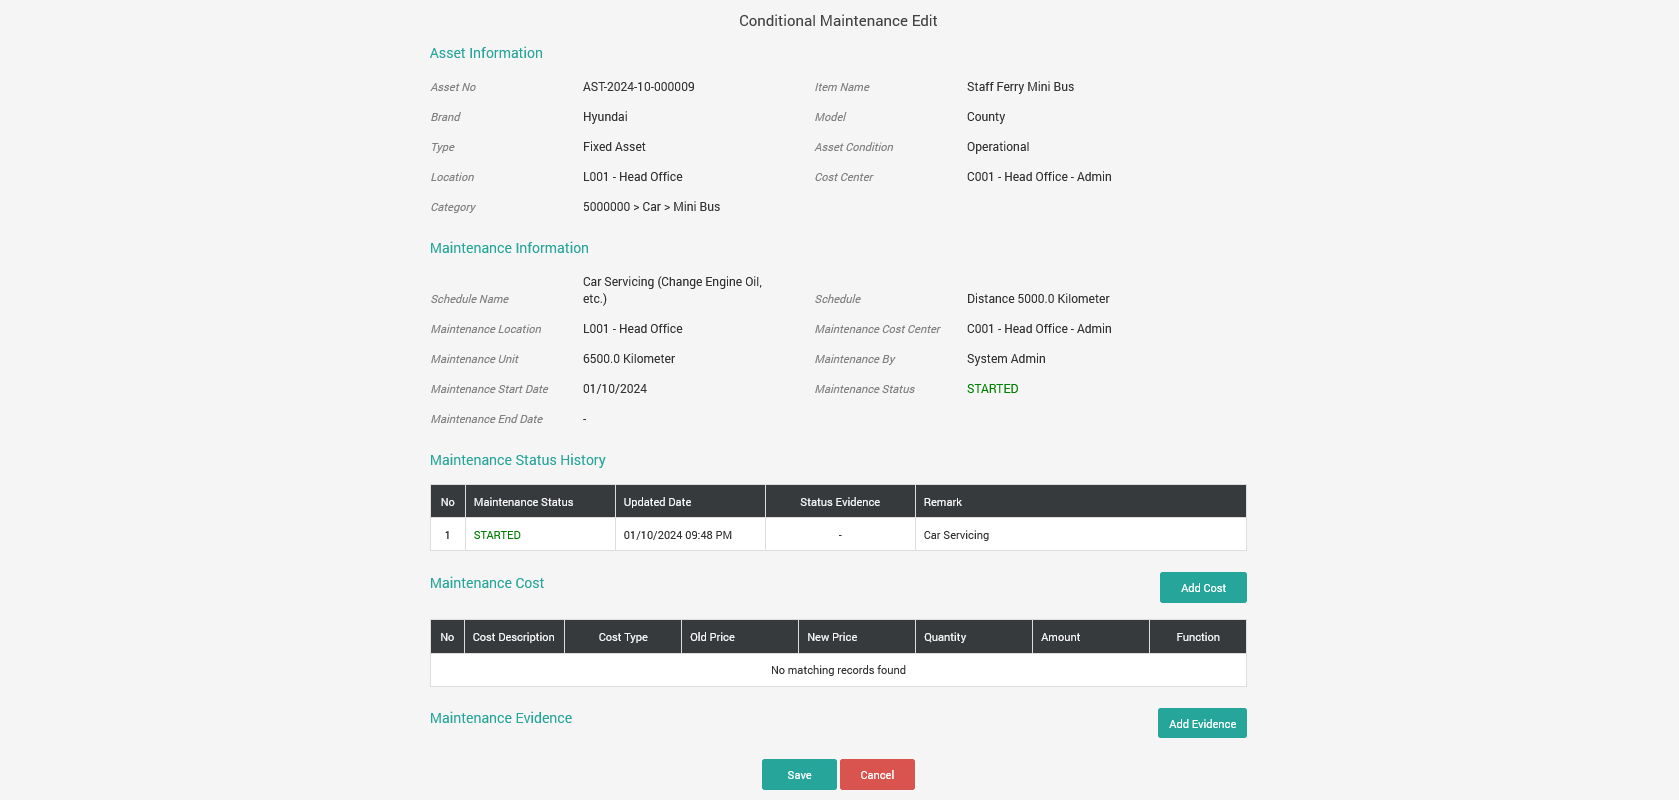
Task: Select the STARTED status in history row
Action: 497,535
